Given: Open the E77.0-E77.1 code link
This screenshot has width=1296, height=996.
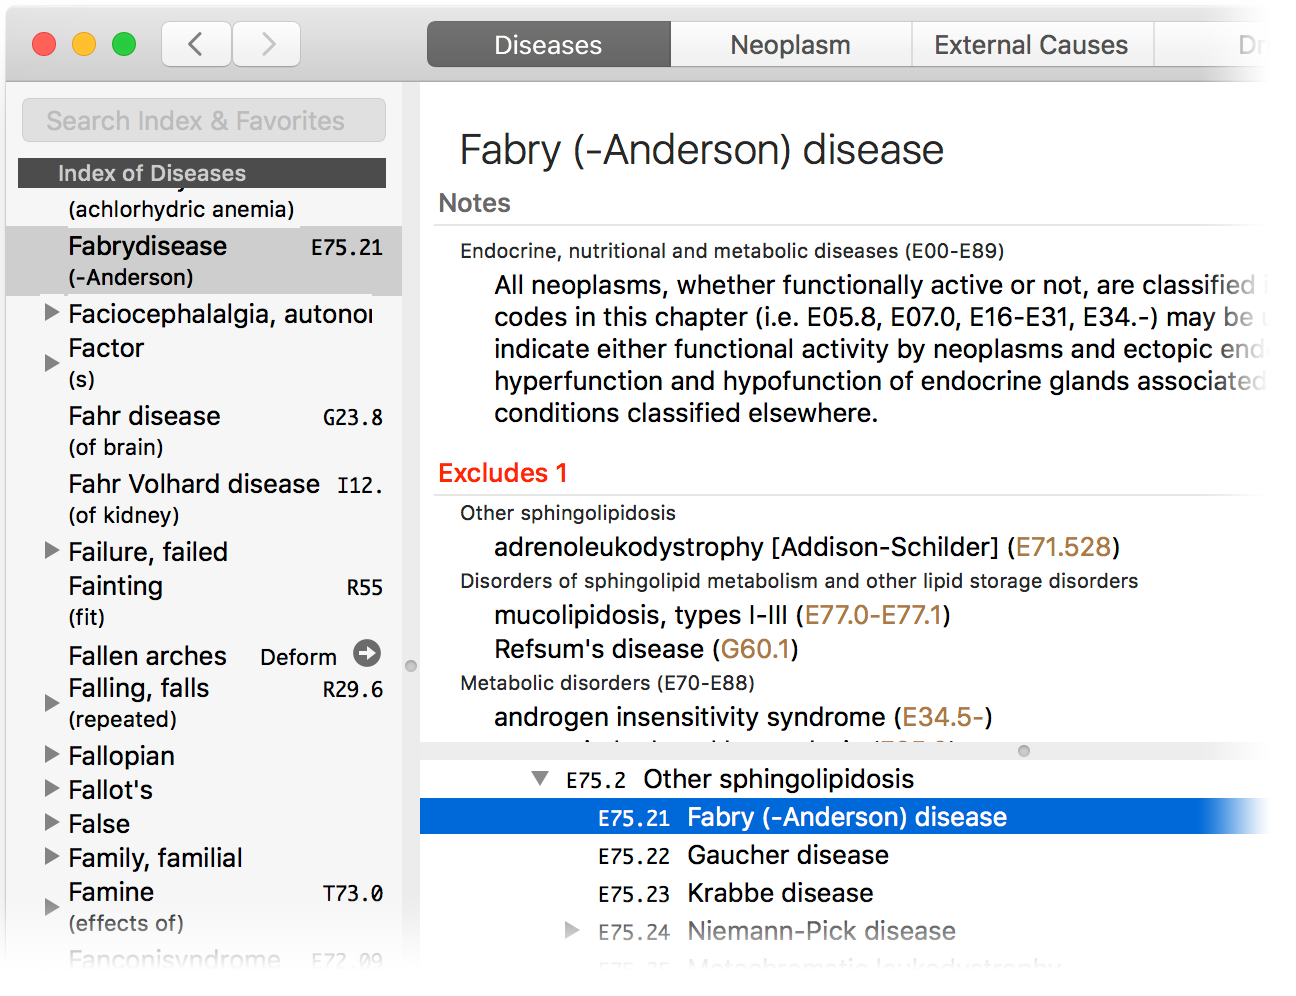Looking at the screenshot, I should (x=873, y=615).
